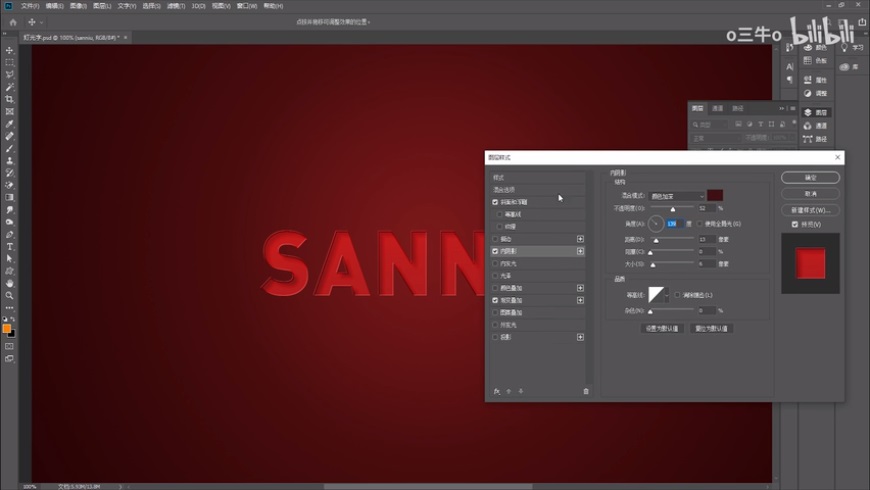Select the Zoom magnifier tool
The image size is (870, 490).
[10, 295]
